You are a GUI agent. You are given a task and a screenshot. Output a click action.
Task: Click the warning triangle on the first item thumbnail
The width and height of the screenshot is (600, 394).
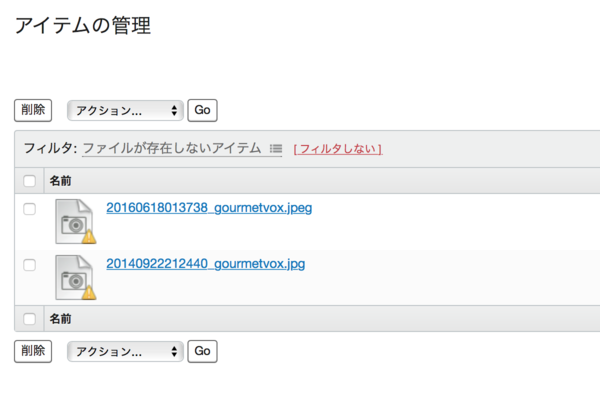tap(89, 237)
